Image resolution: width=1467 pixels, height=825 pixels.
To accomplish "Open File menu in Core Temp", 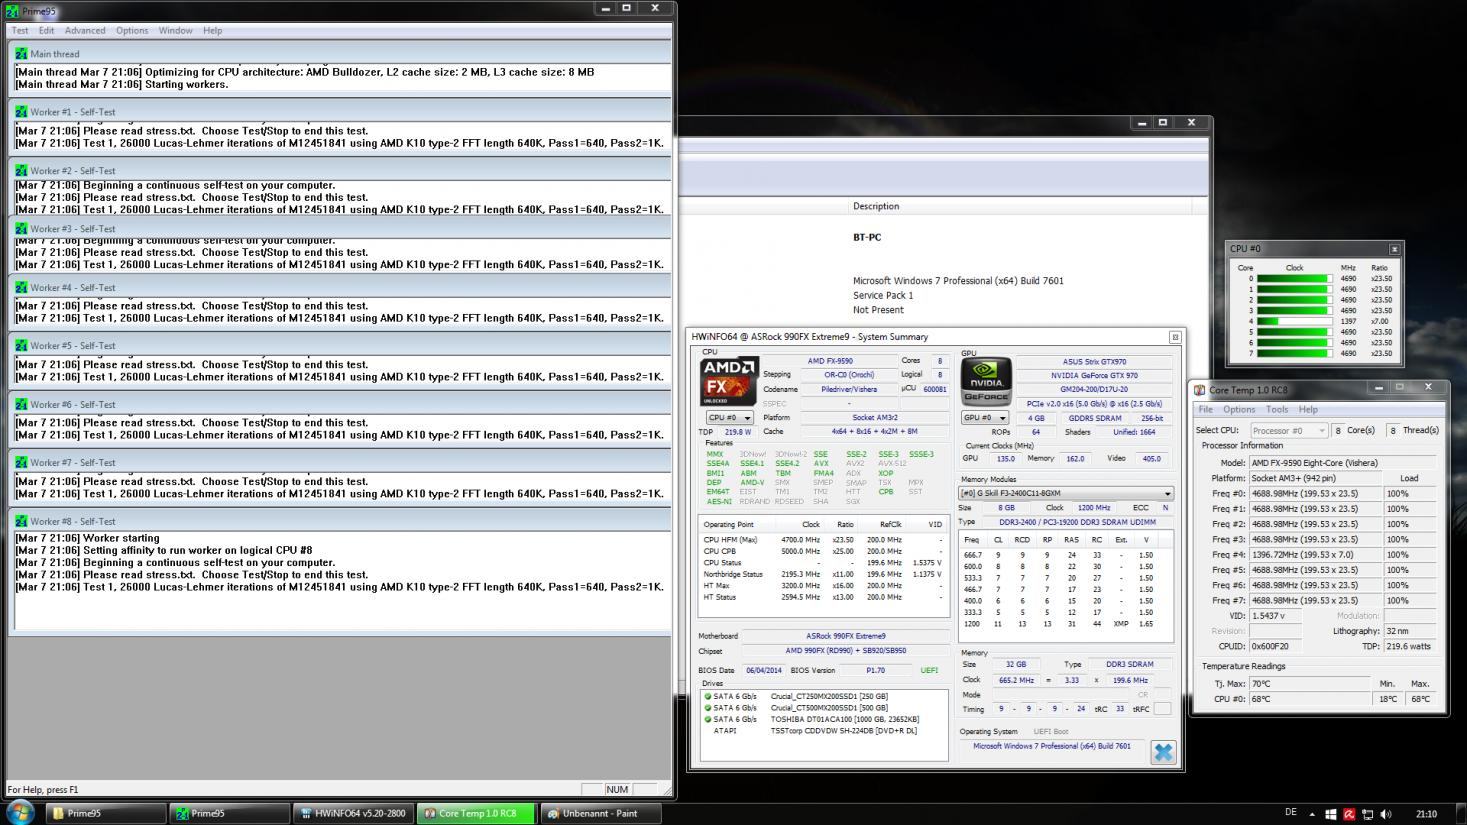I will [x=1206, y=410].
